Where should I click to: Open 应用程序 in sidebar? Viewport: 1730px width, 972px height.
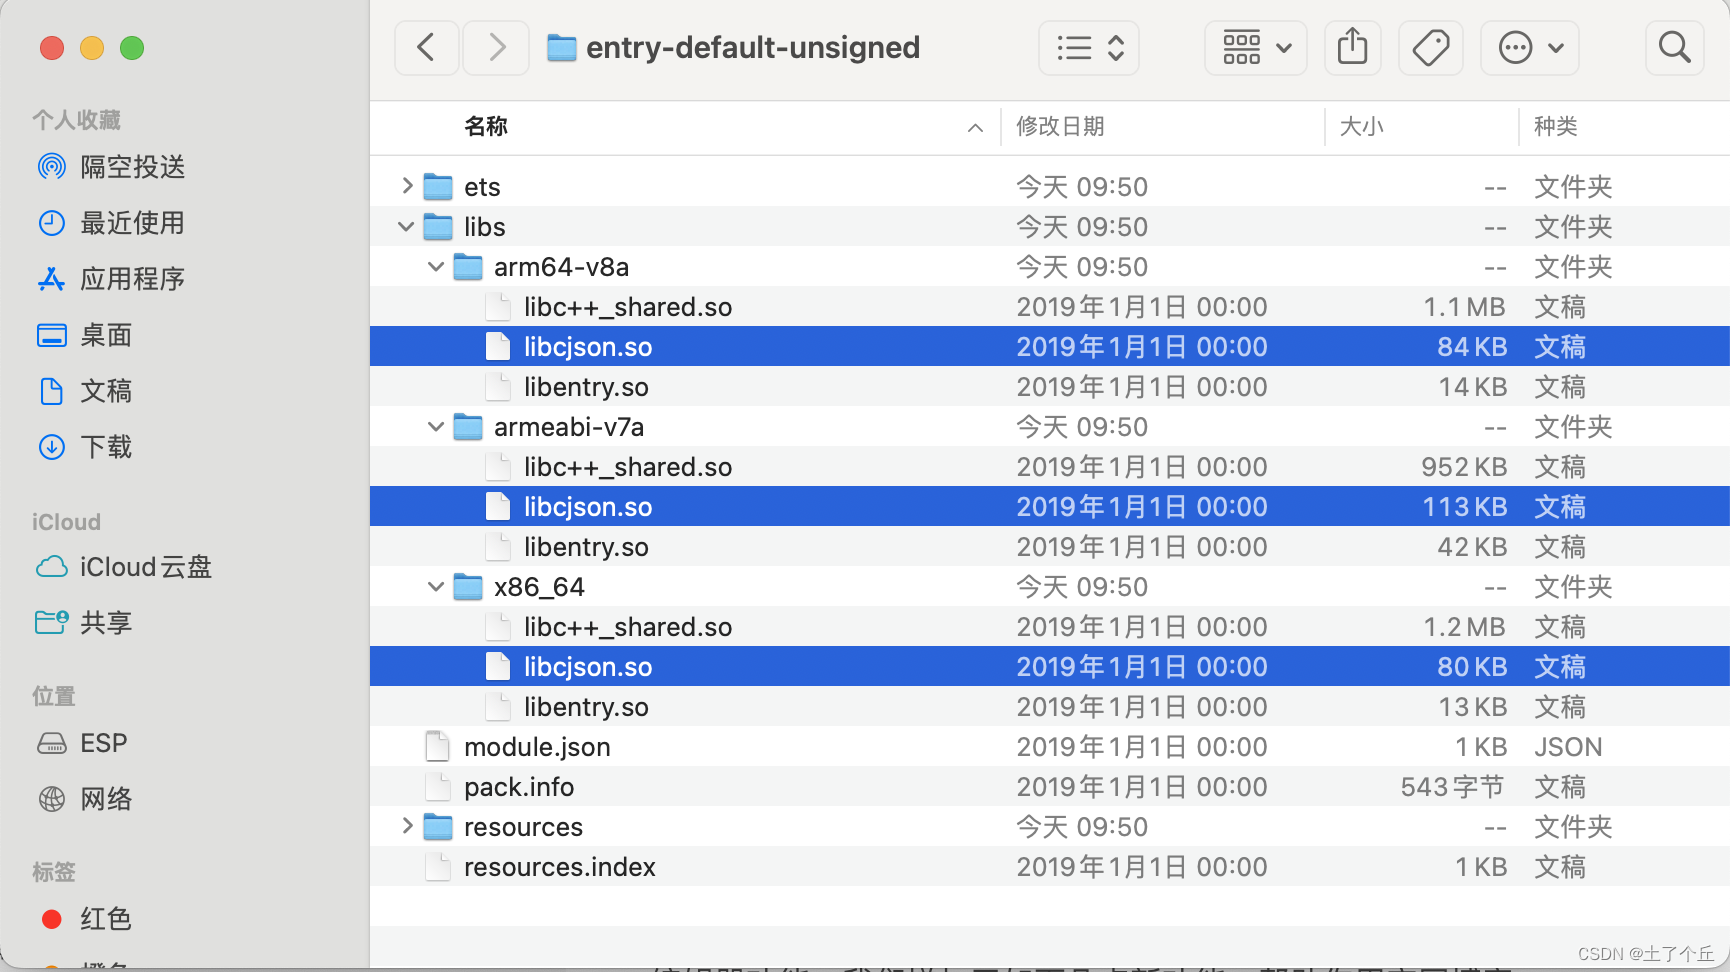click(111, 279)
